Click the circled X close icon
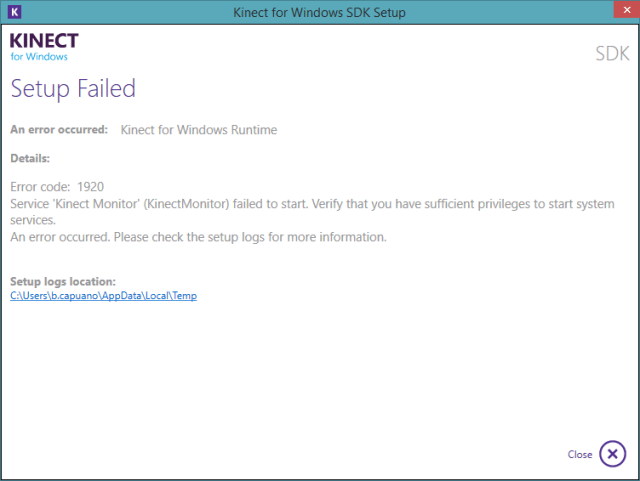640x481 pixels. [612, 454]
